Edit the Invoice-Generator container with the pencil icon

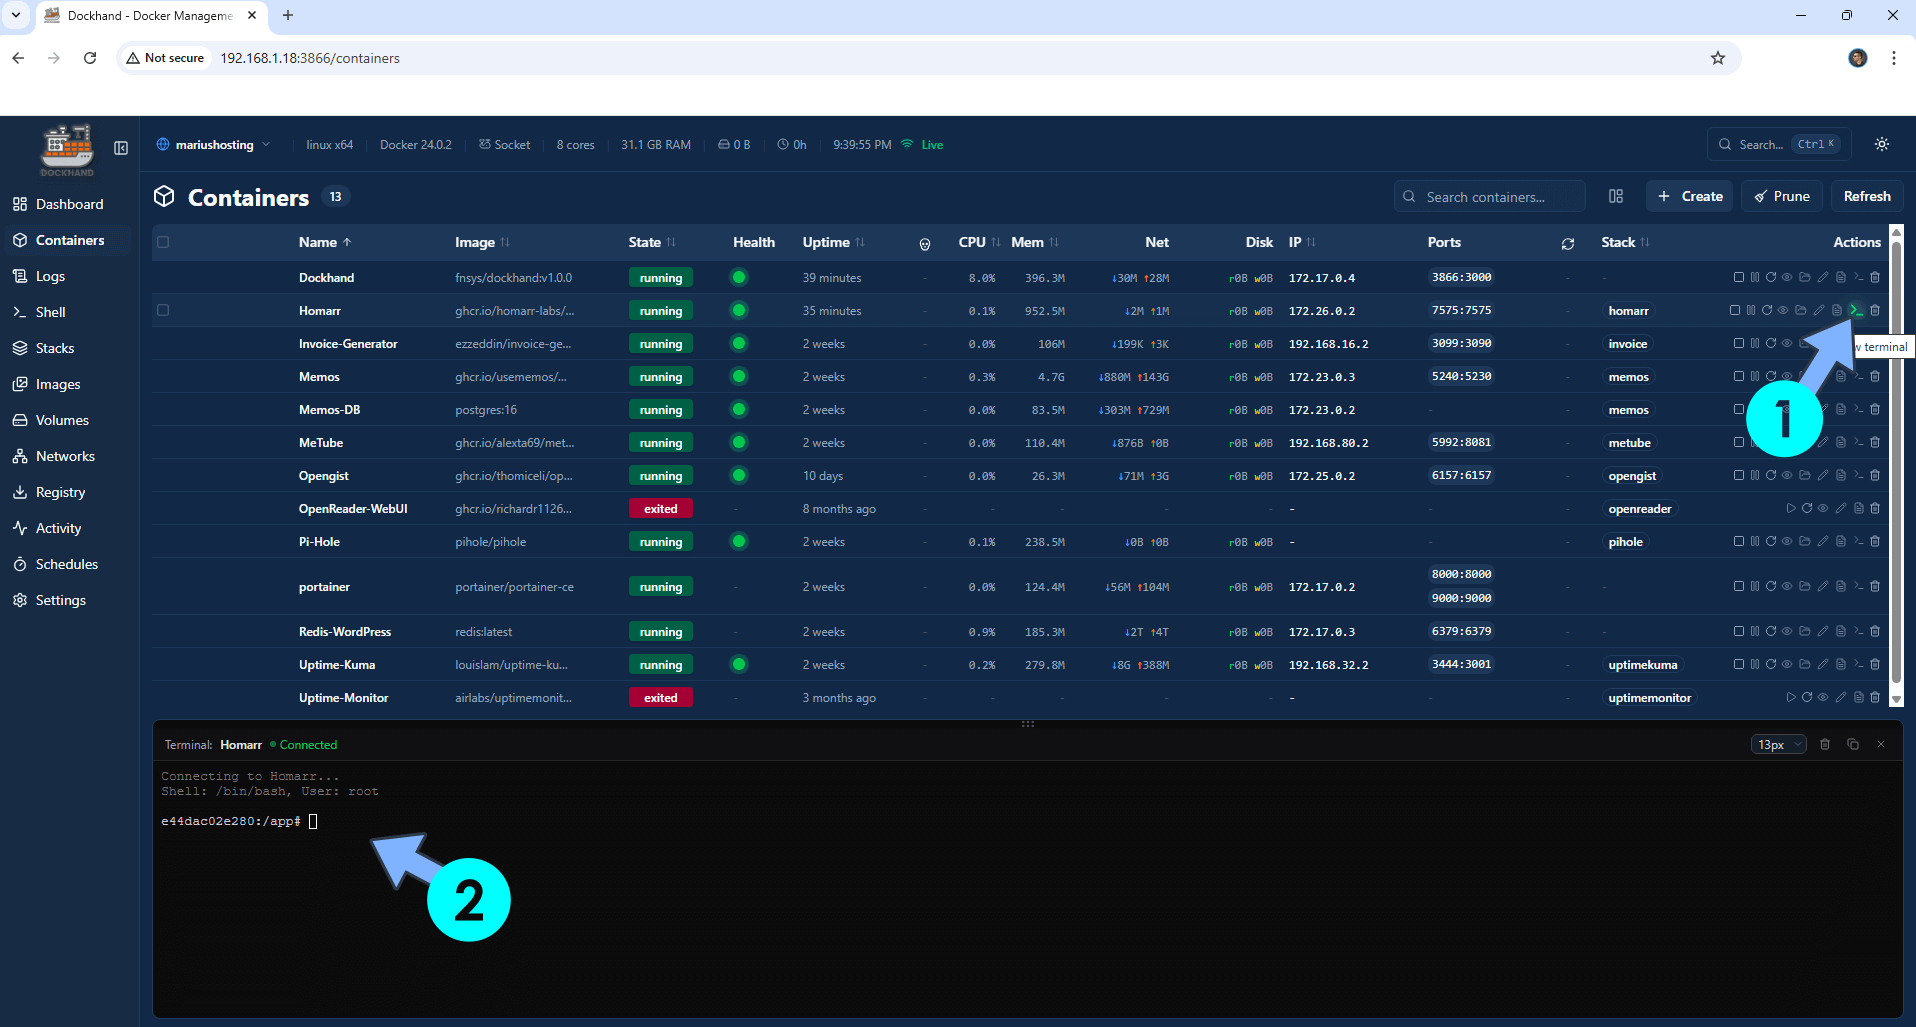point(1823,343)
